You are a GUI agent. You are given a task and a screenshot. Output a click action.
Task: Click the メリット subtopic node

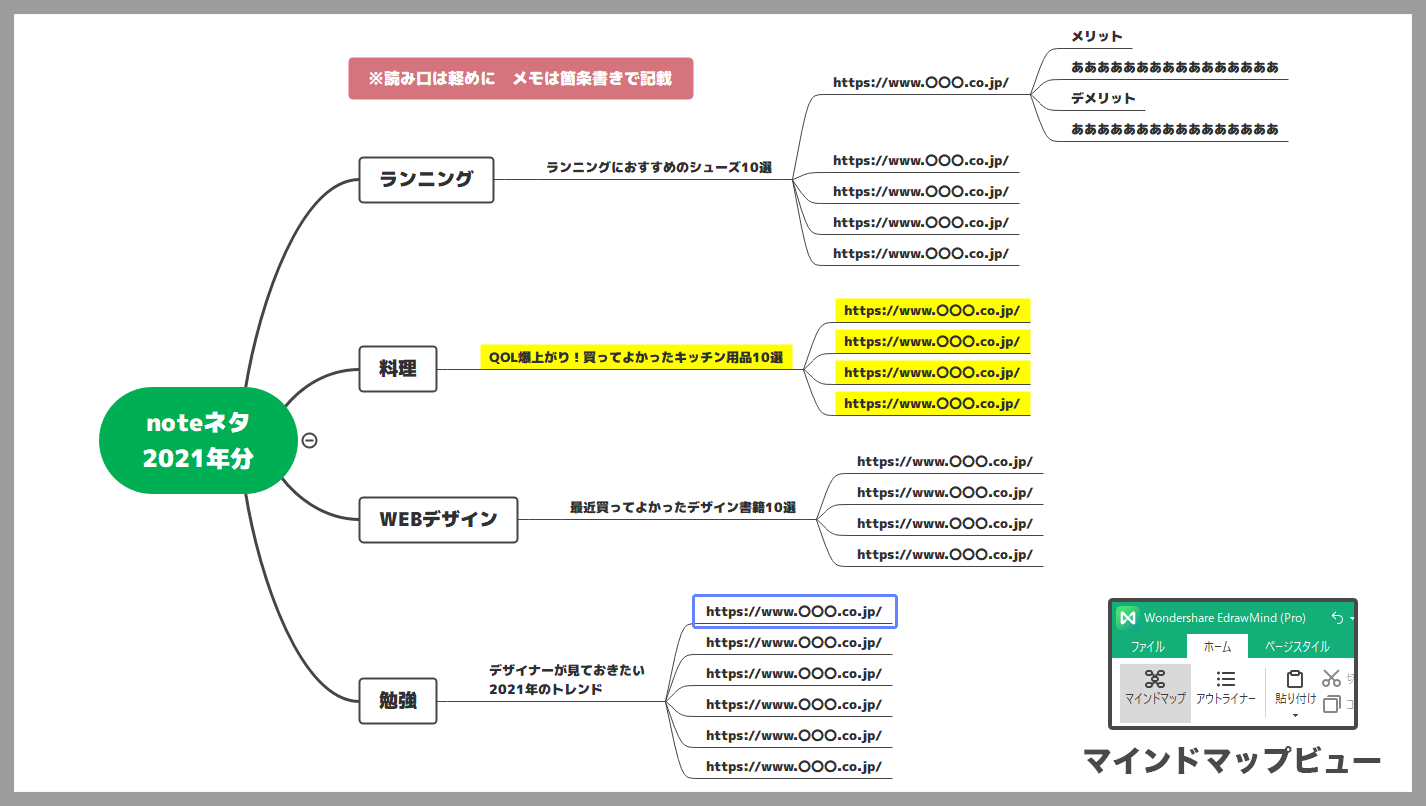pyautogui.click(x=1096, y=37)
